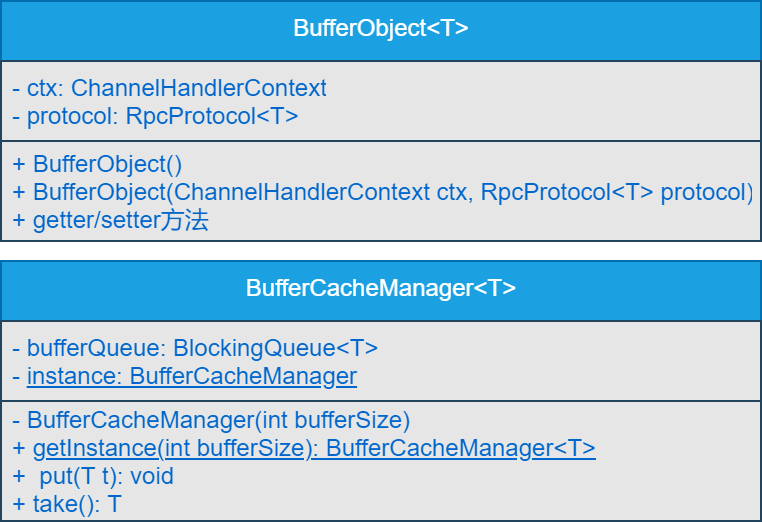Select the BufferObject<T> class title
Viewport: 762px width, 522px height.
click(x=381, y=28)
